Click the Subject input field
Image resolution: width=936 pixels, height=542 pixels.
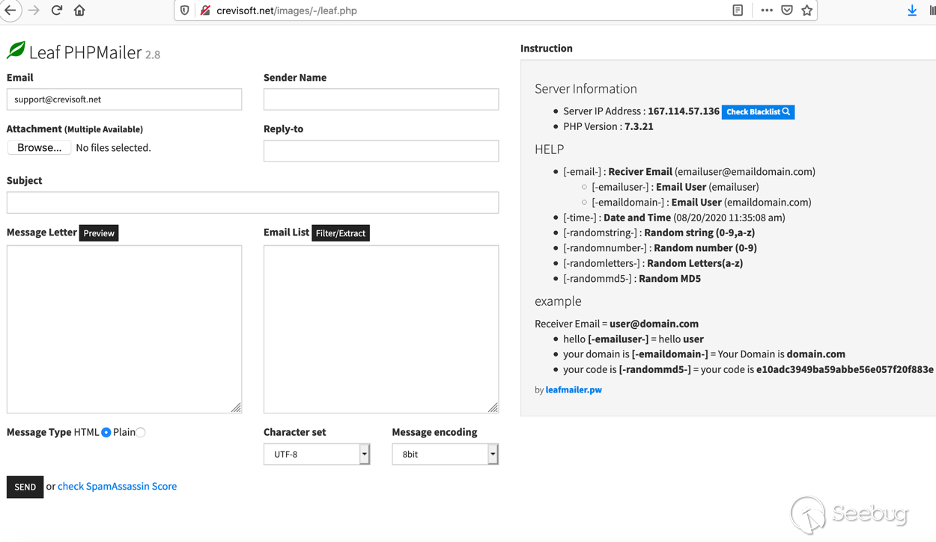pyautogui.click(x=252, y=203)
